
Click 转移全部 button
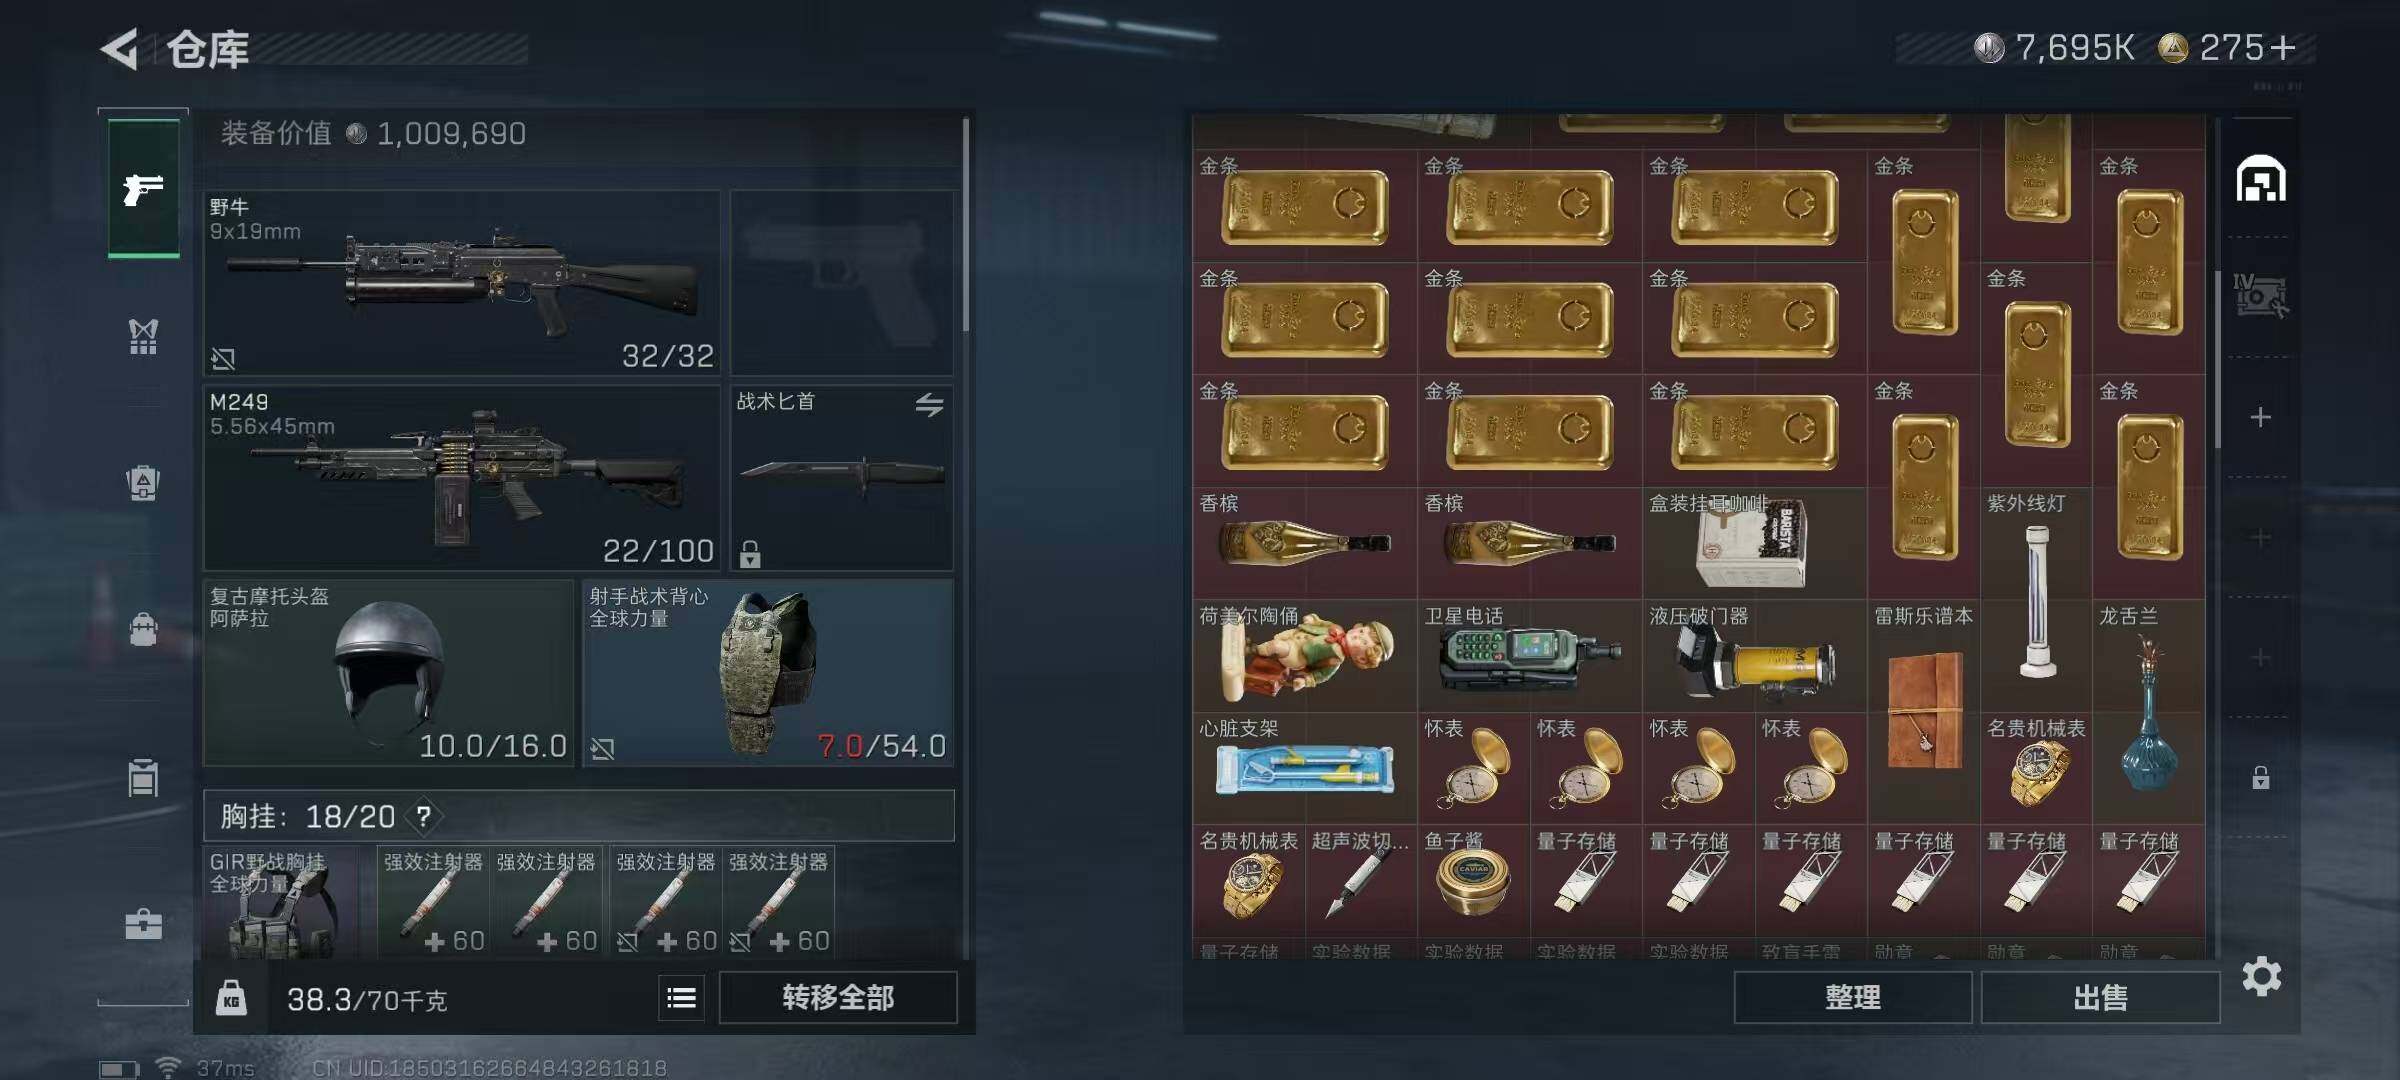tap(838, 997)
